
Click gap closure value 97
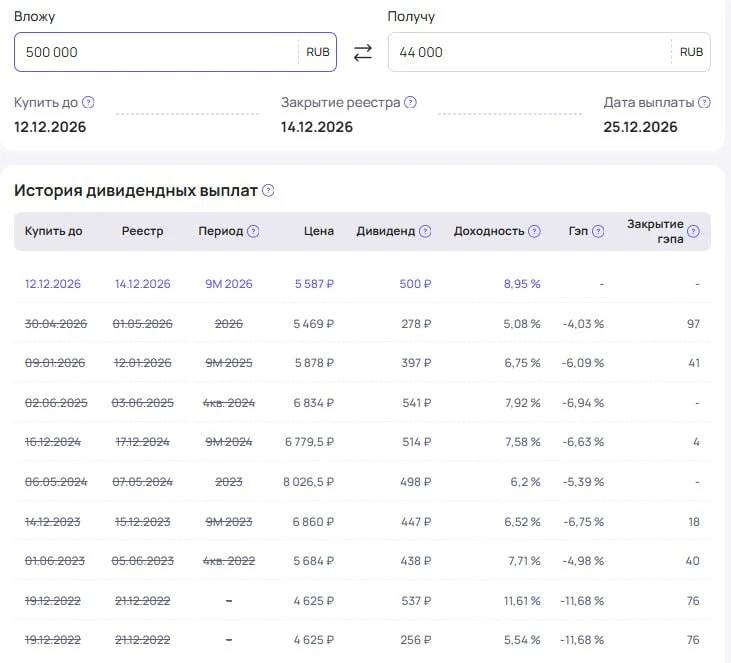(693, 324)
